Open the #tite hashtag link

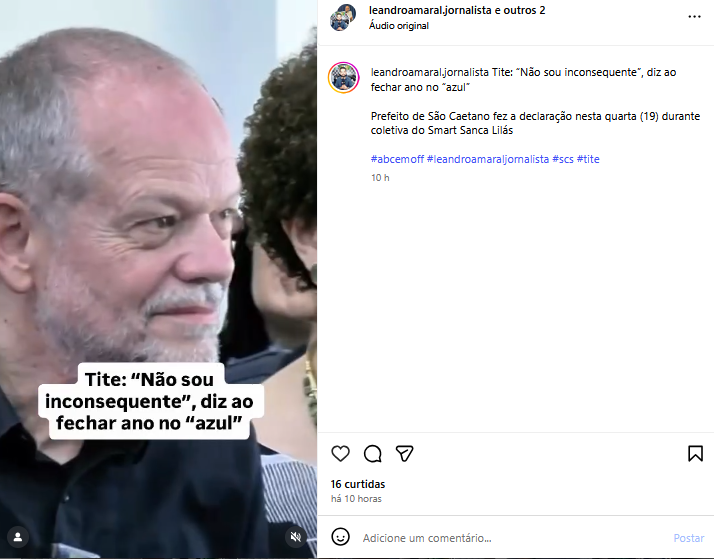pyautogui.click(x=588, y=159)
